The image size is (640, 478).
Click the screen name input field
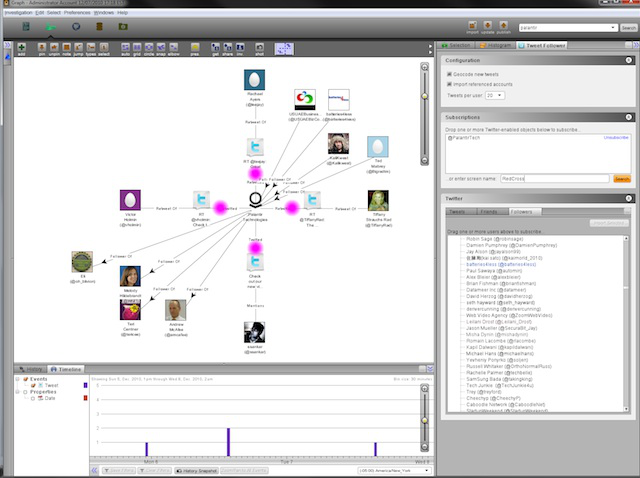(554, 179)
